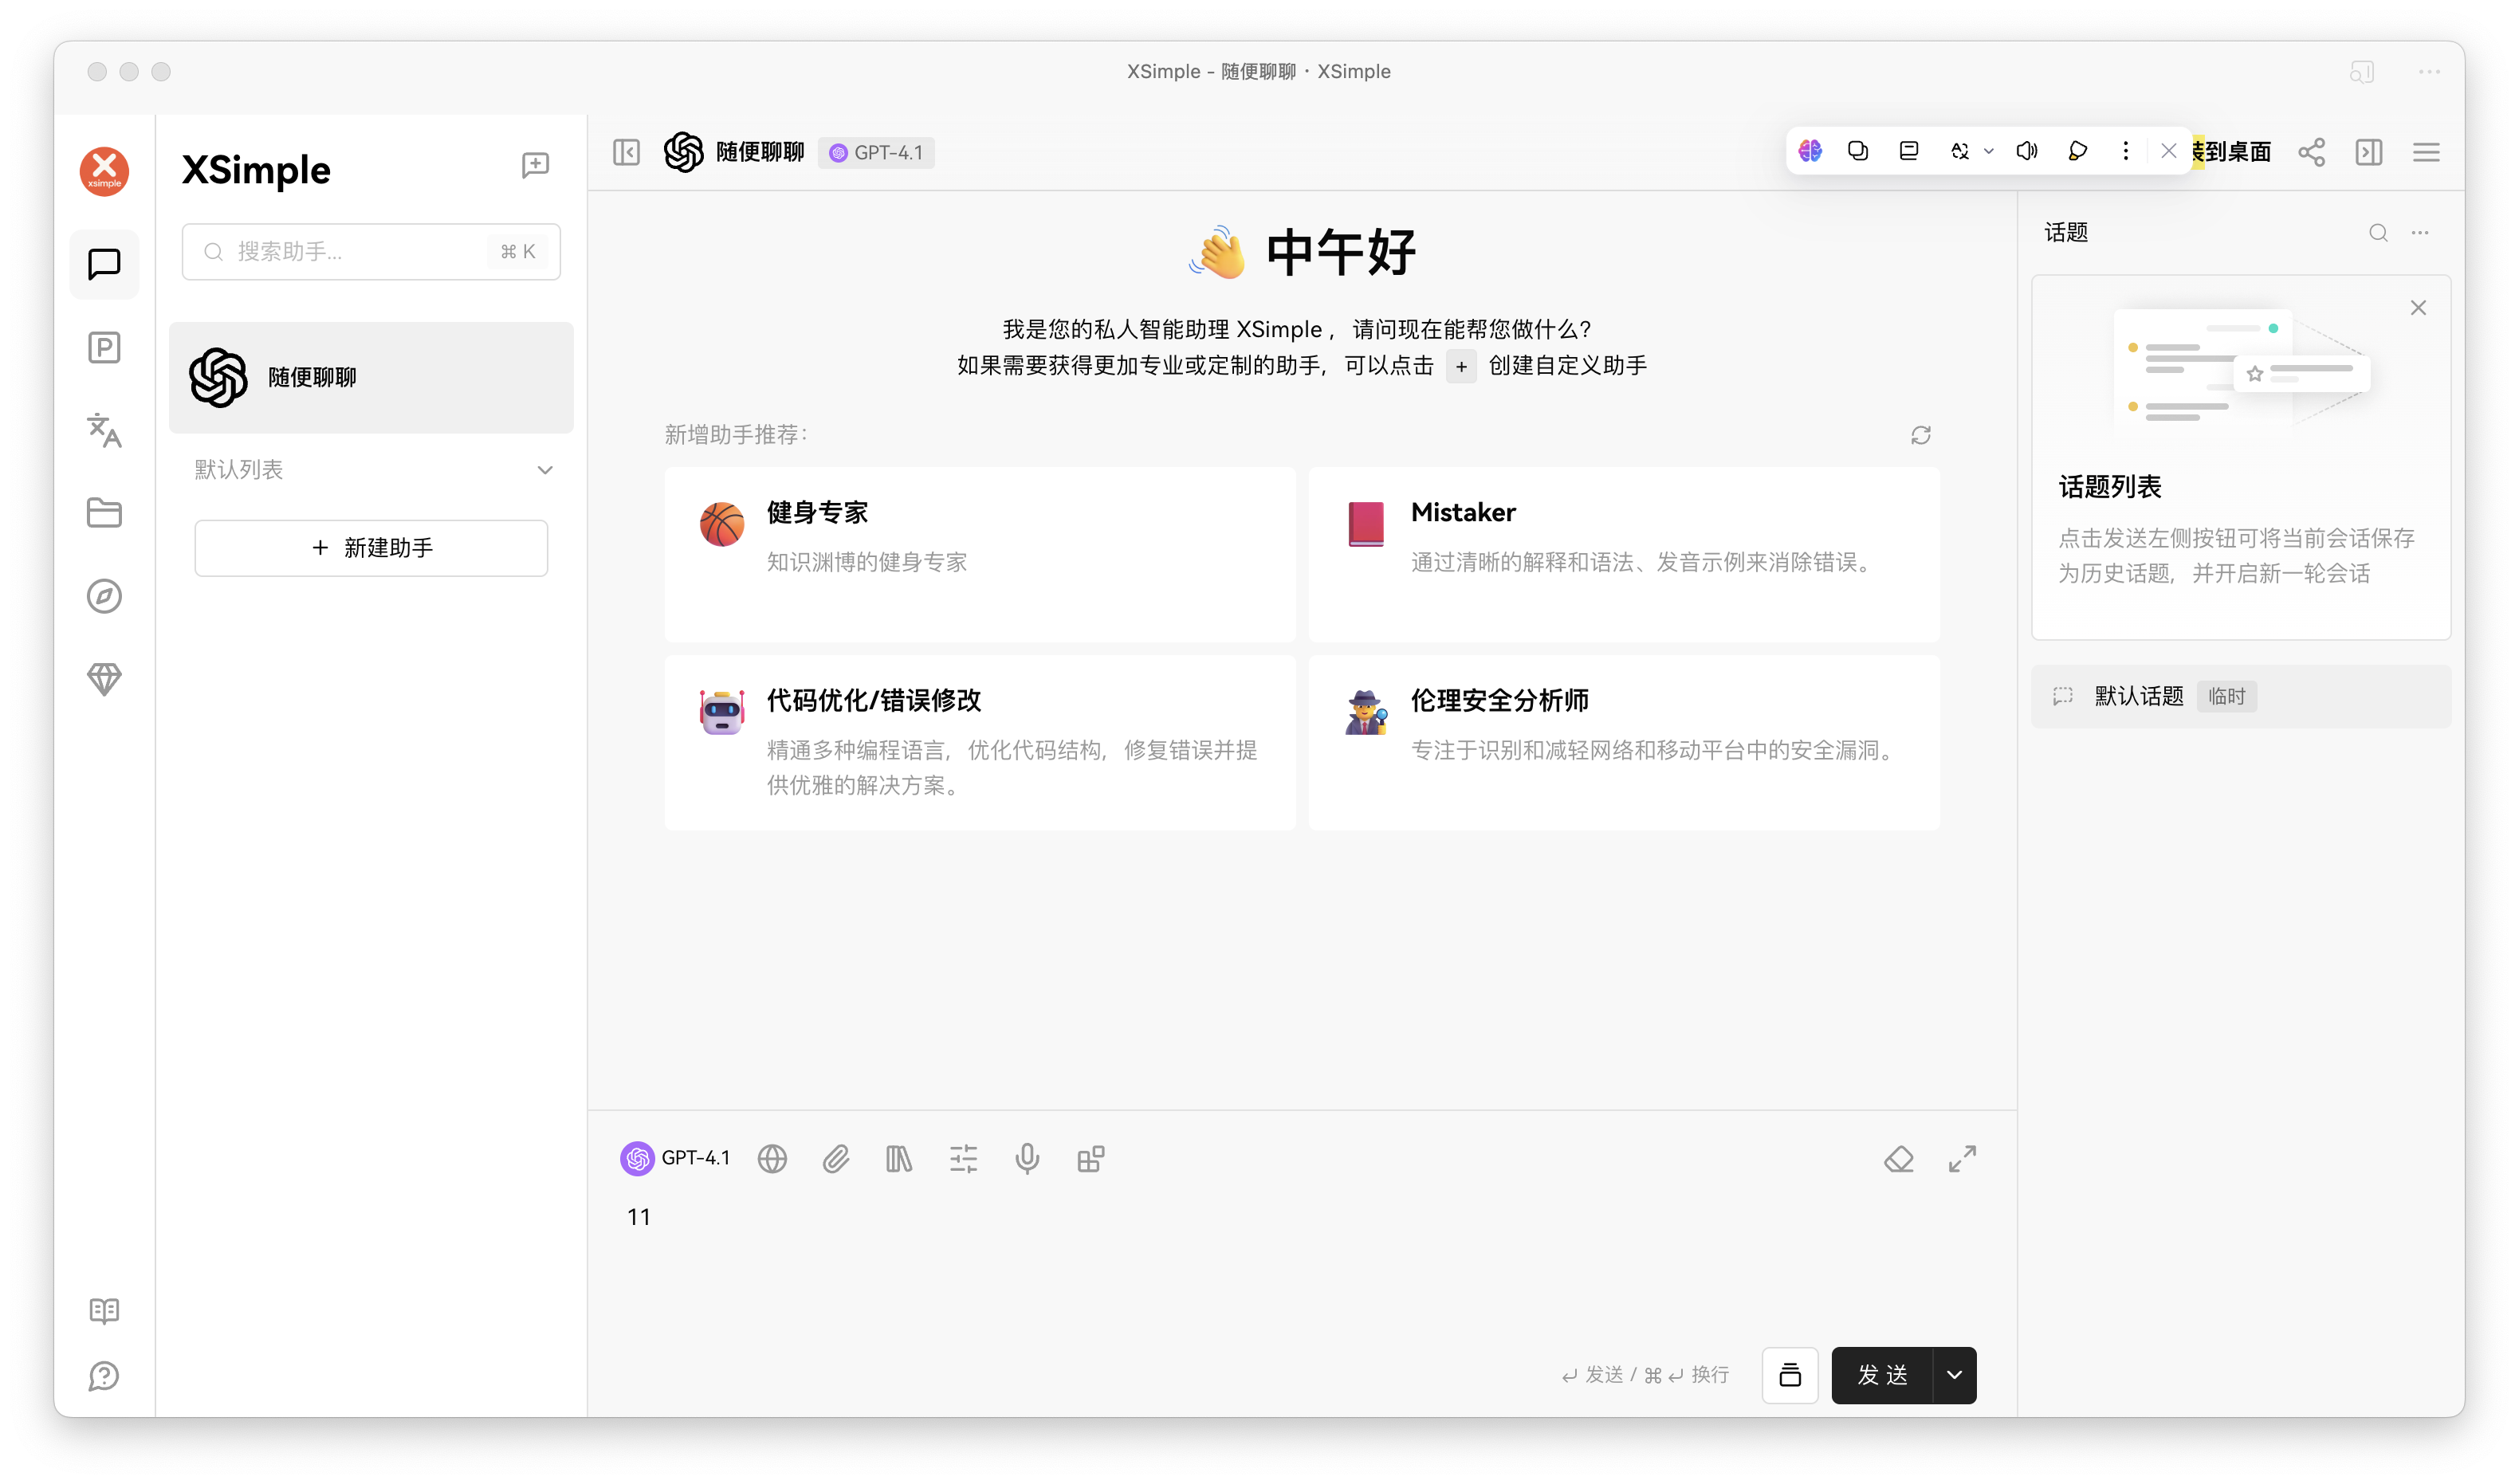Expand the 默认列表 section
Screen dimensions: 2519x1484
(545, 469)
